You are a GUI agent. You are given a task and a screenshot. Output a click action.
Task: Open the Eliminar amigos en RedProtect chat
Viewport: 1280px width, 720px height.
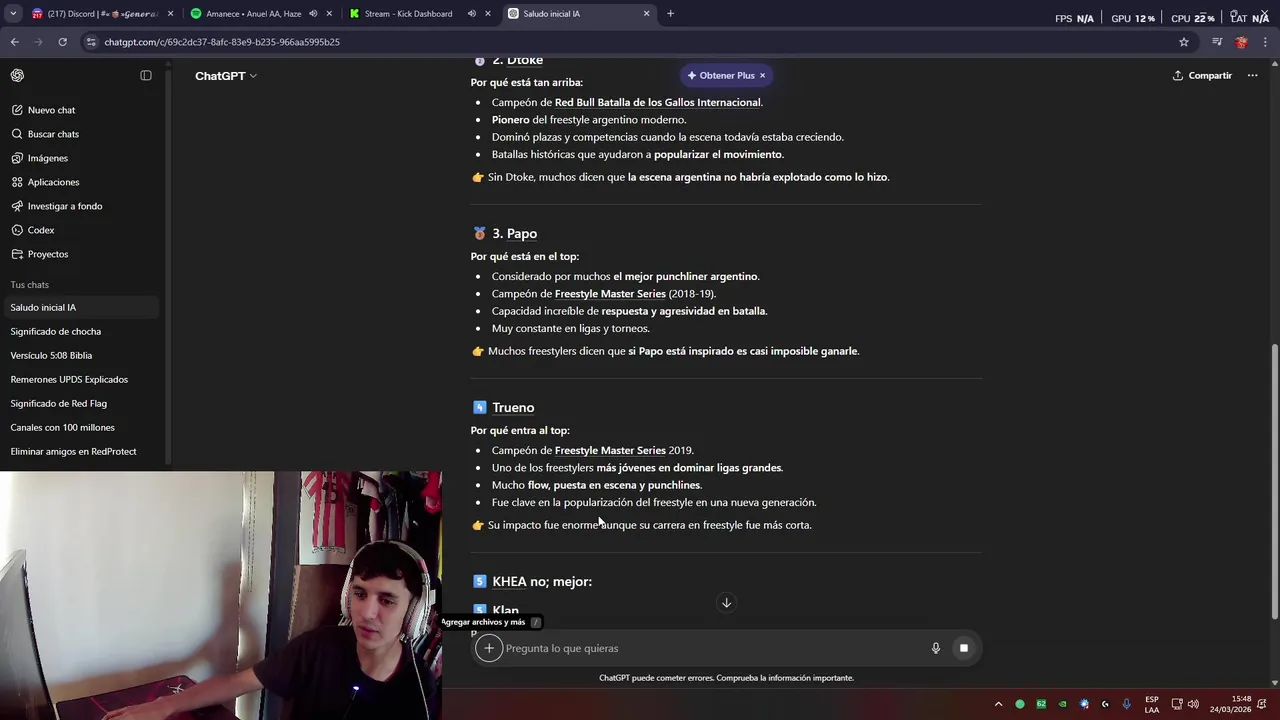[x=80, y=451]
